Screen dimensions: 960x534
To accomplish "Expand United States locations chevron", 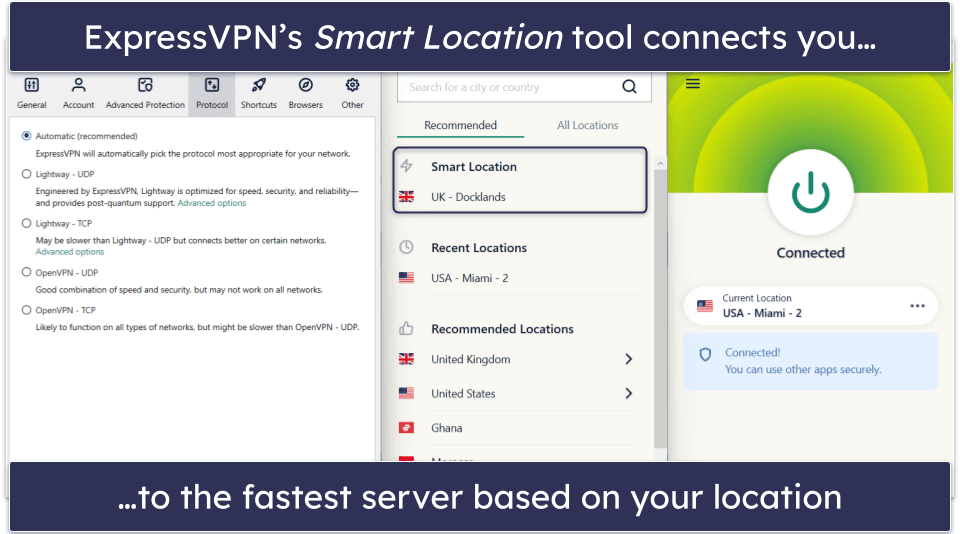I will (629, 393).
